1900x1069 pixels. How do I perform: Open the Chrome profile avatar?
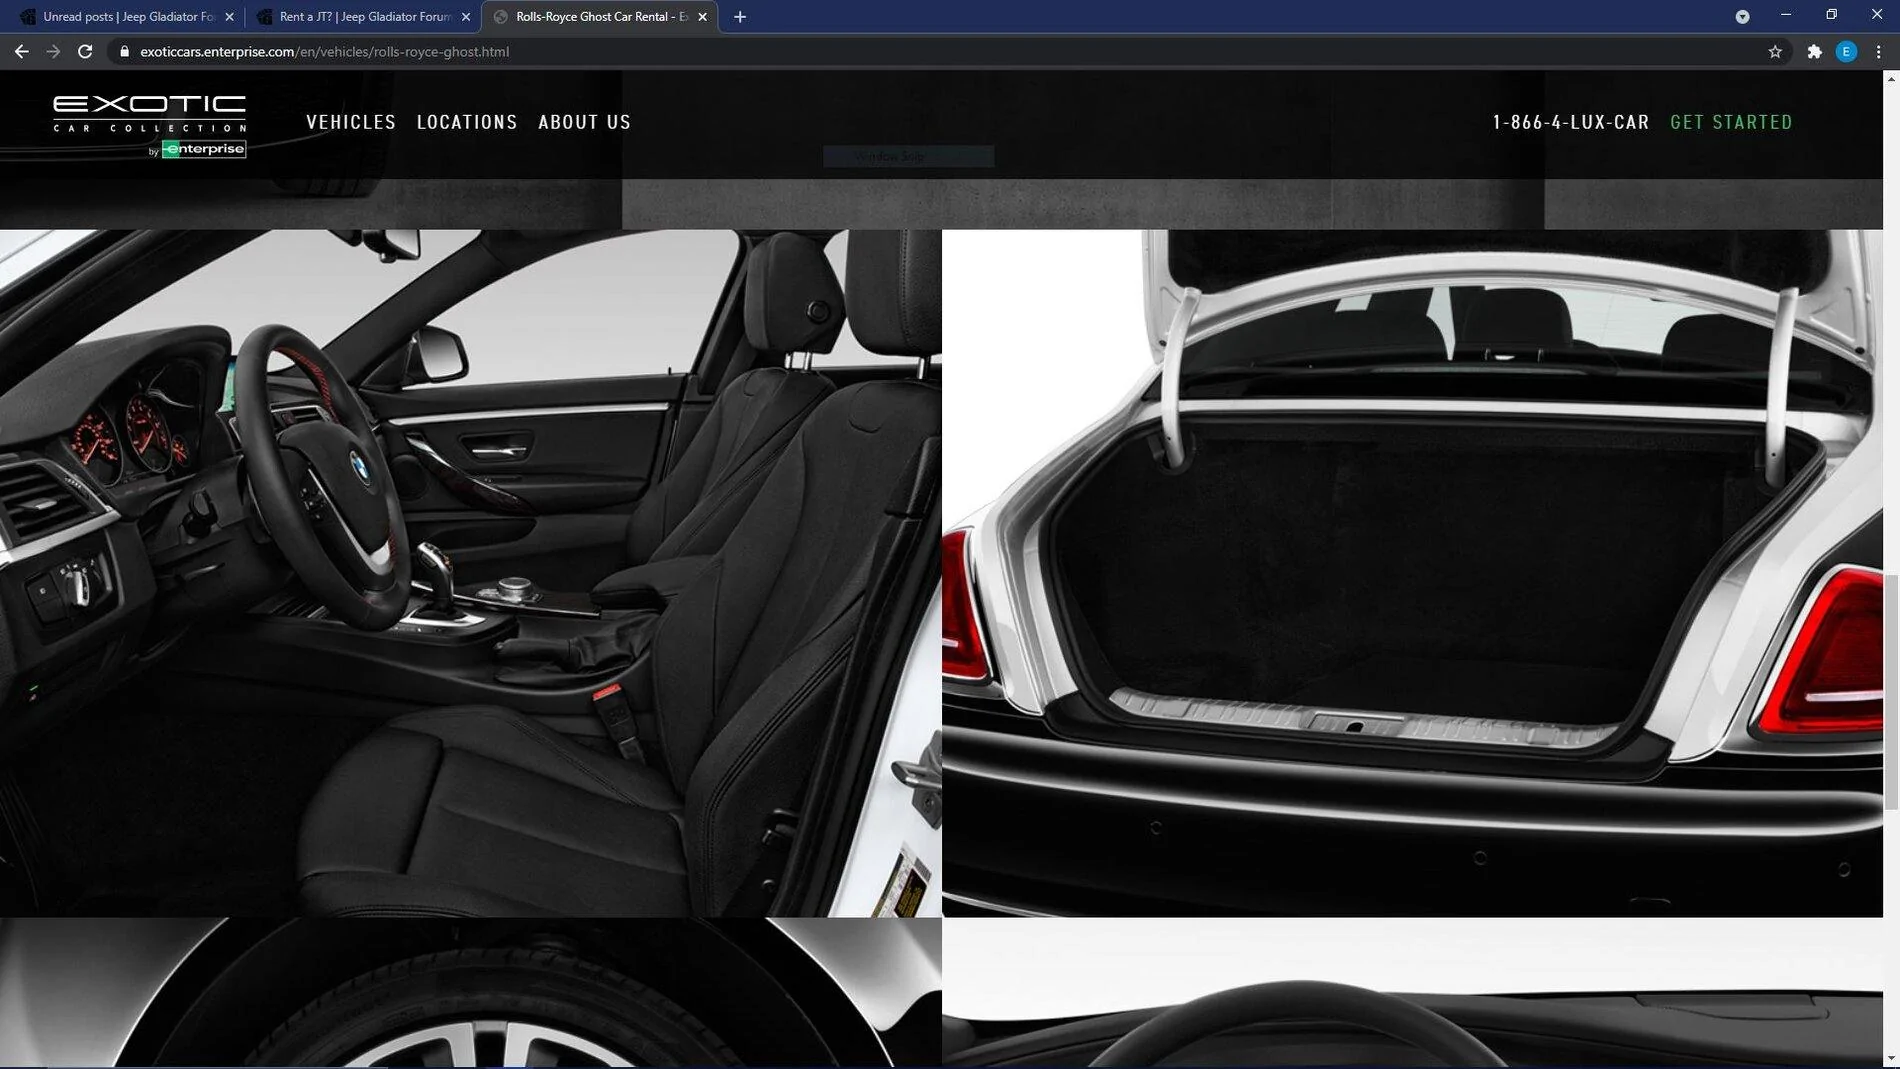[x=1846, y=51]
